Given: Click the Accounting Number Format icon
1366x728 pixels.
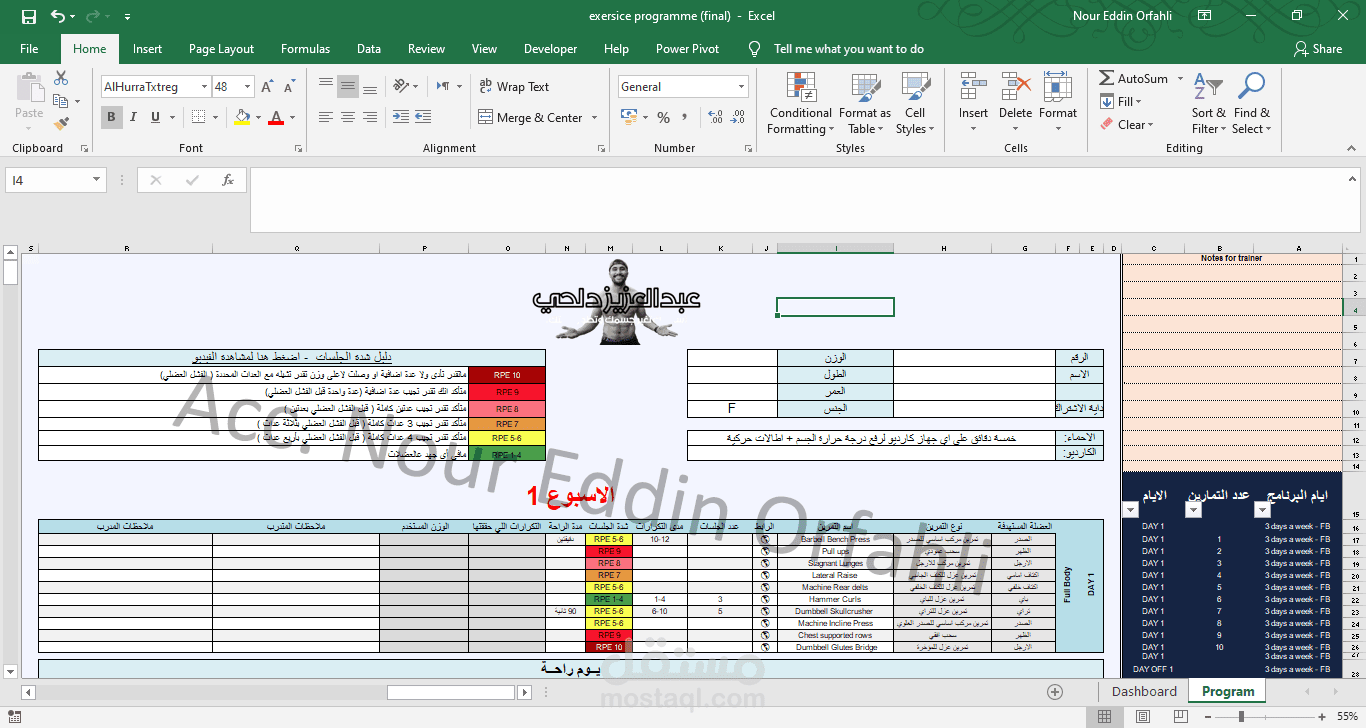Looking at the screenshot, I should click(x=629, y=118).
